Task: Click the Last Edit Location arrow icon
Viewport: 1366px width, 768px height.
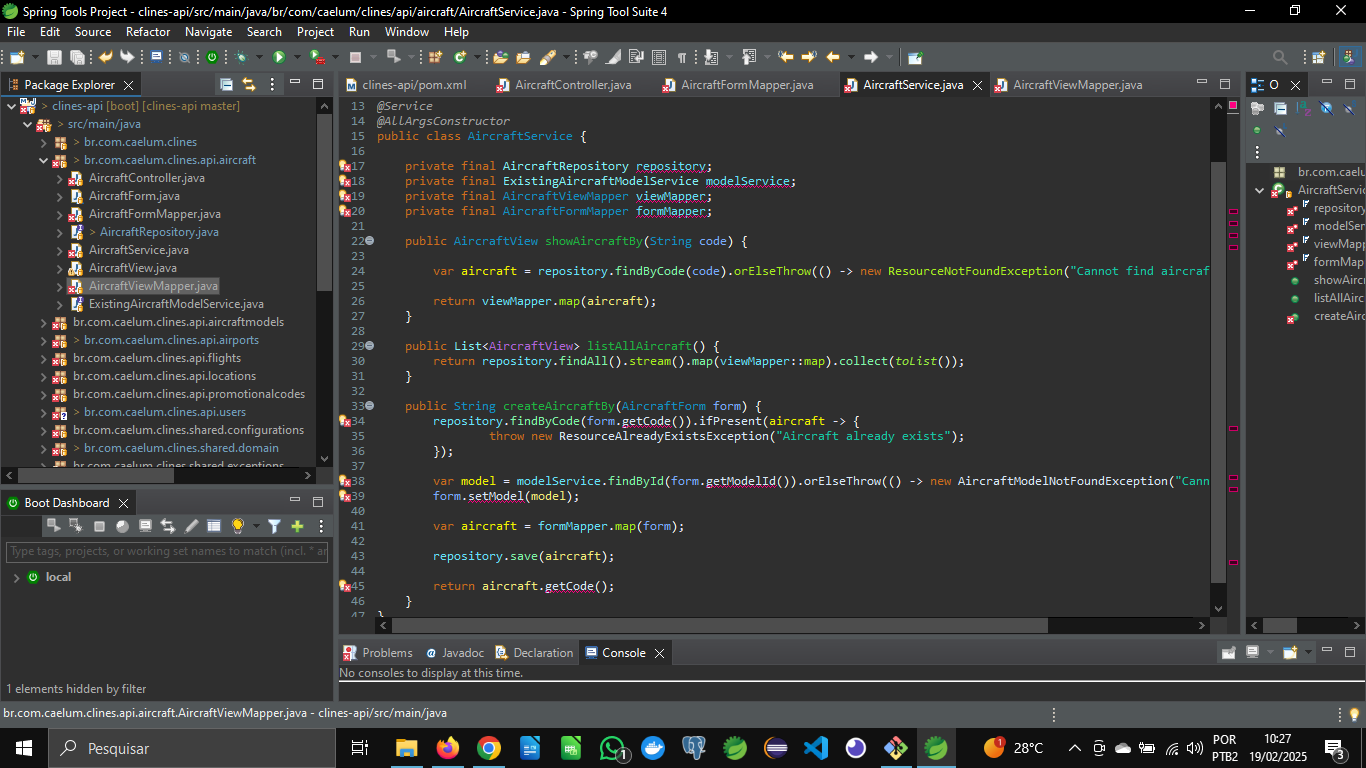Action: [x=785, y=57]
